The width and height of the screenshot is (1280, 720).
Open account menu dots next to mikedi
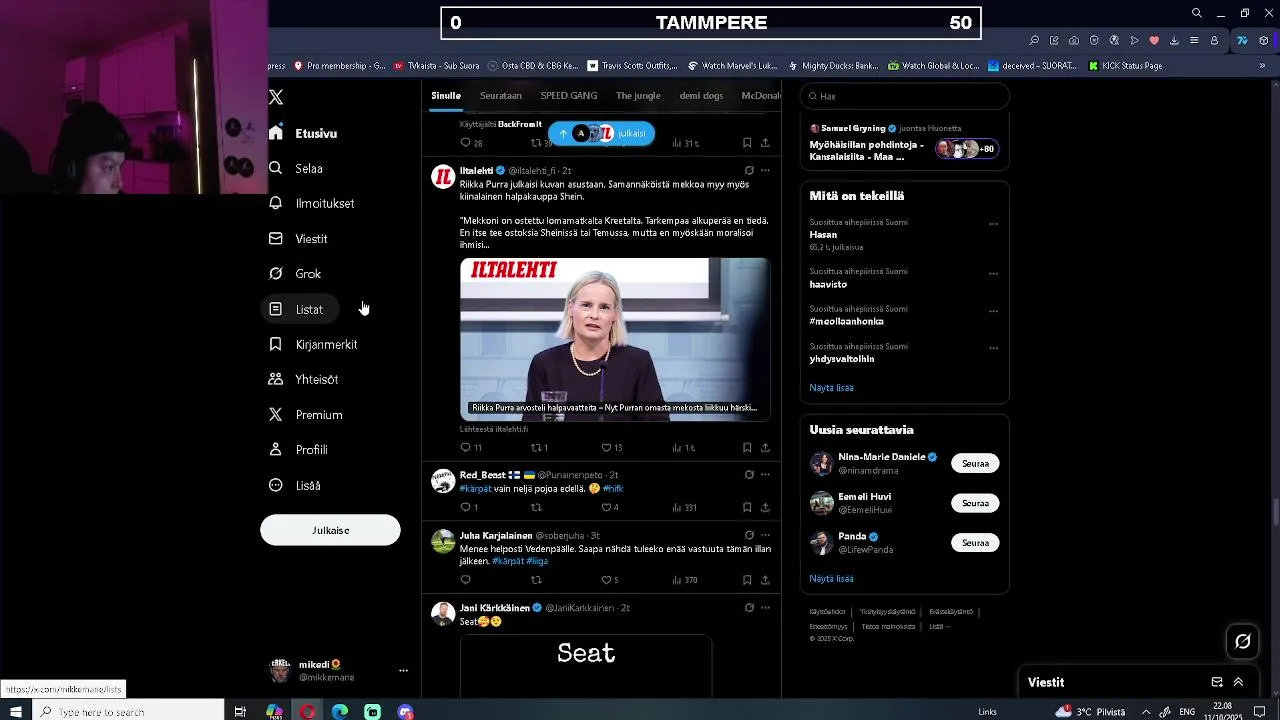click(403, 671)
